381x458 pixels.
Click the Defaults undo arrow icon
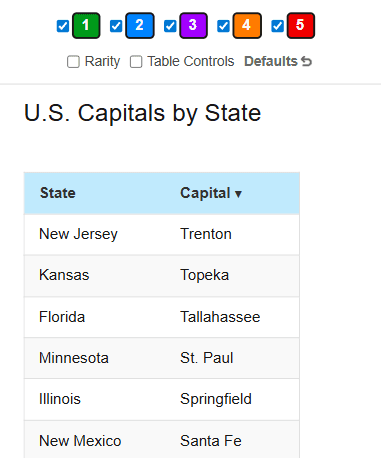(306, 61)
